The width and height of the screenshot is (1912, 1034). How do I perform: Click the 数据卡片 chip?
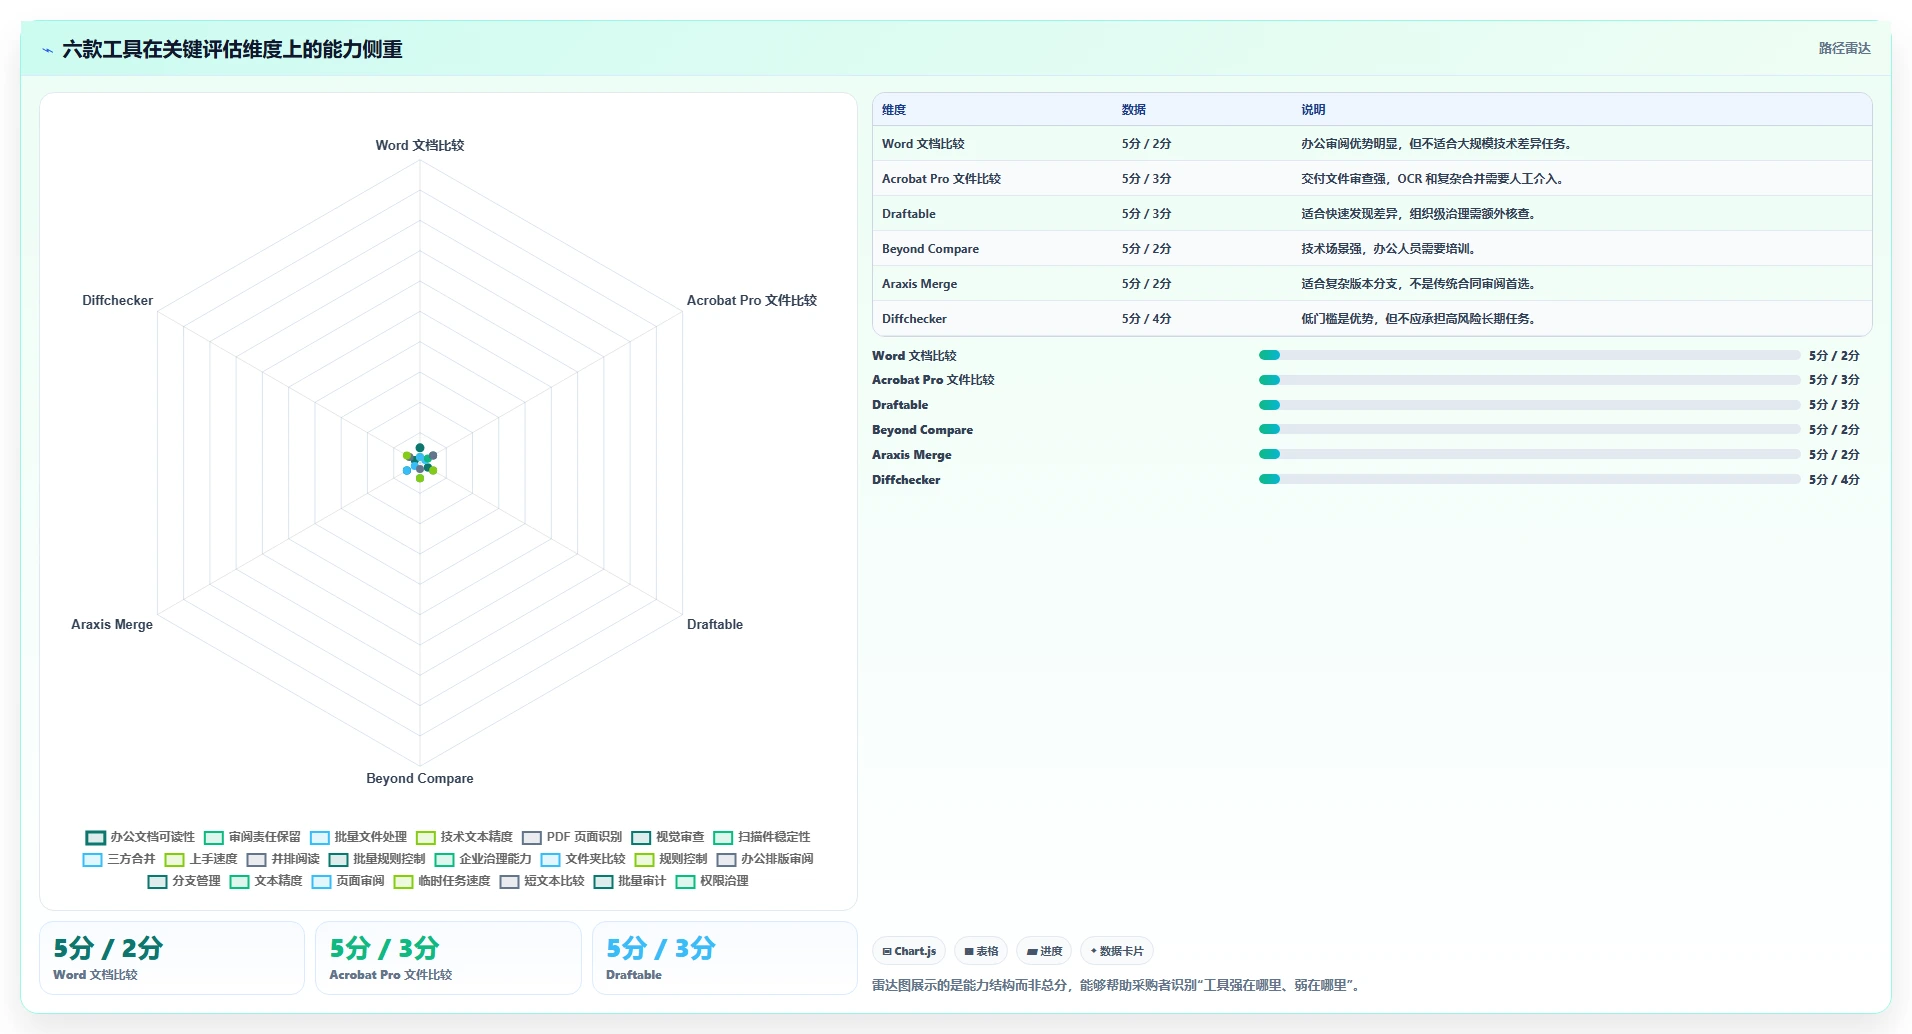click(x=1117, y=951)
